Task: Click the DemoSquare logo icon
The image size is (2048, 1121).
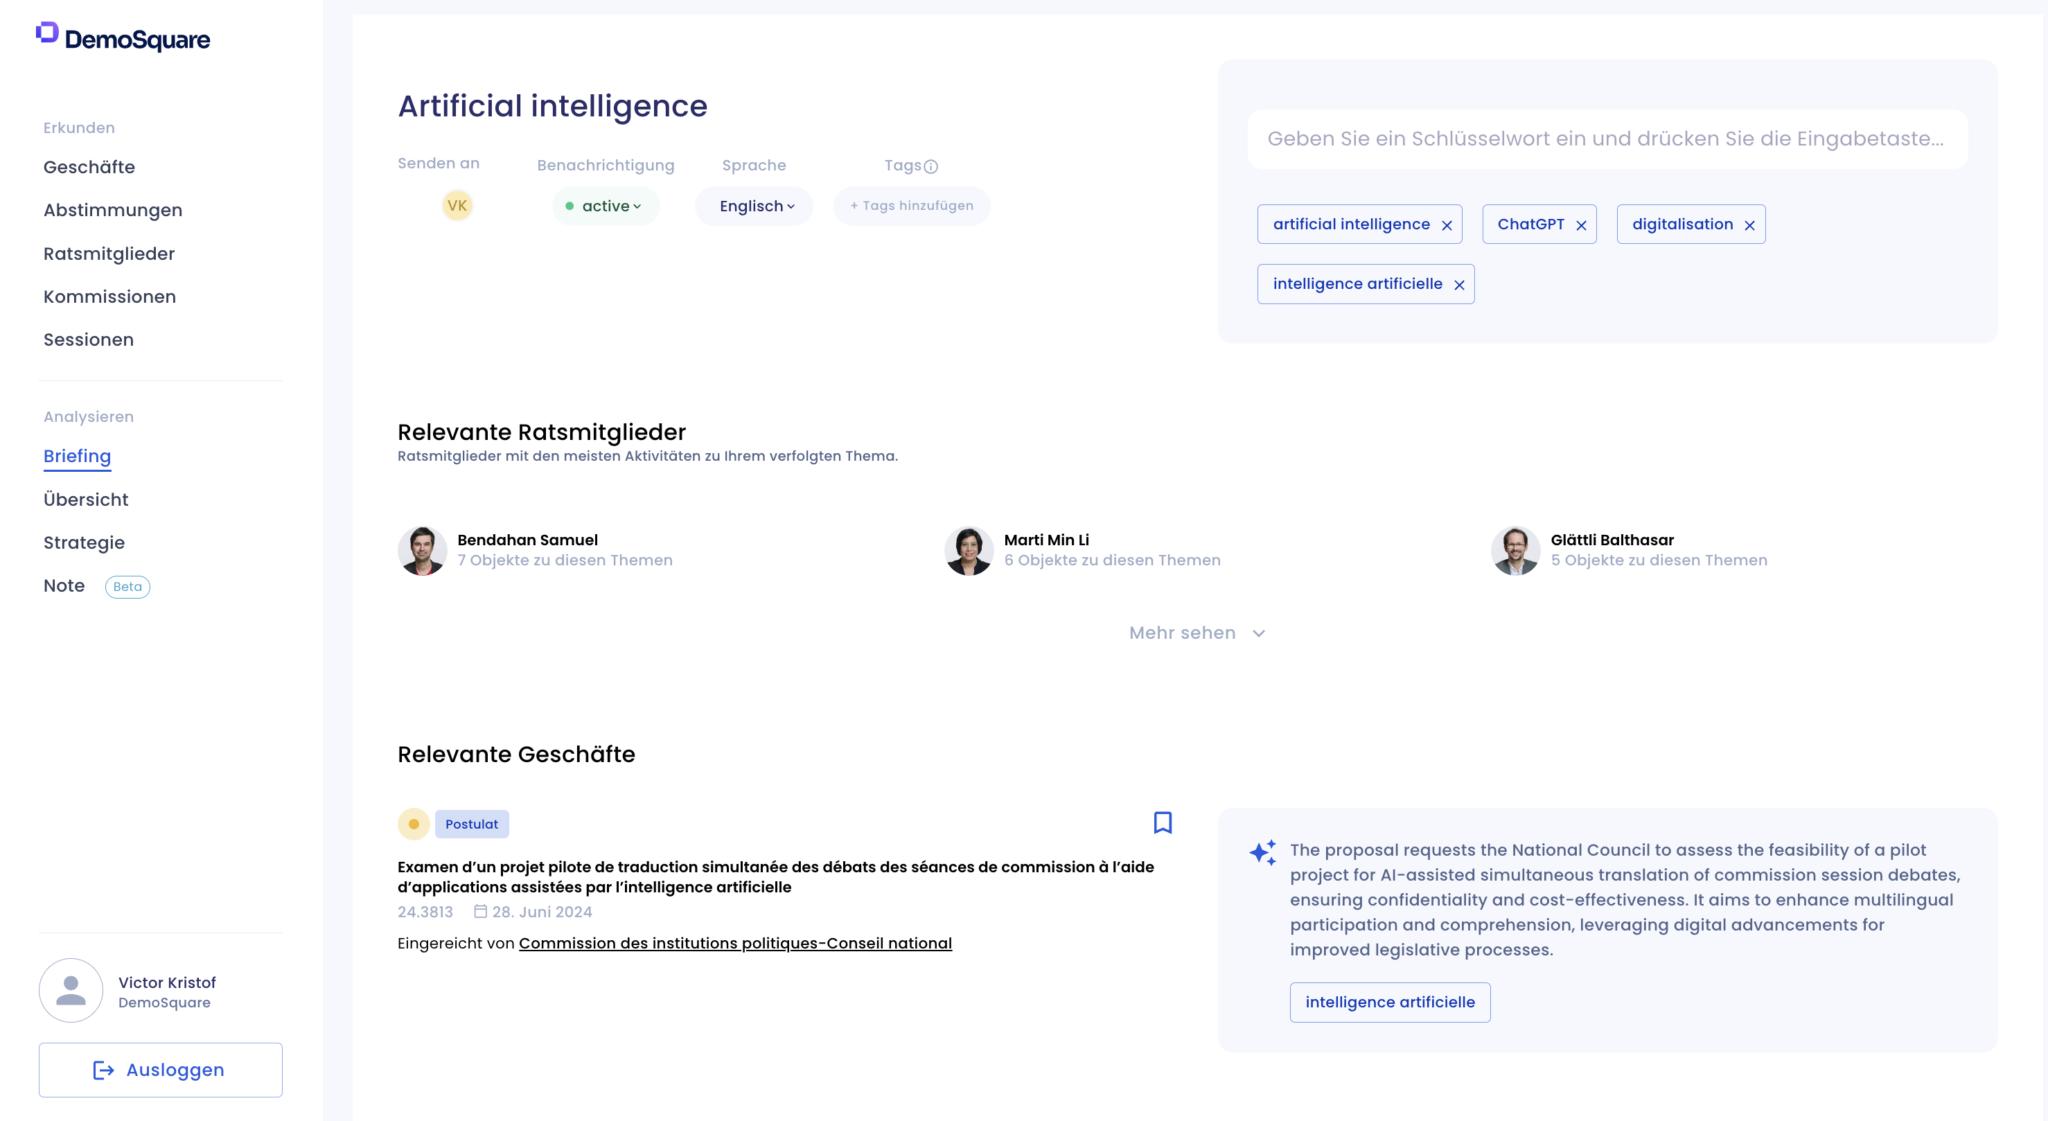Action: (x=47, y=33)
